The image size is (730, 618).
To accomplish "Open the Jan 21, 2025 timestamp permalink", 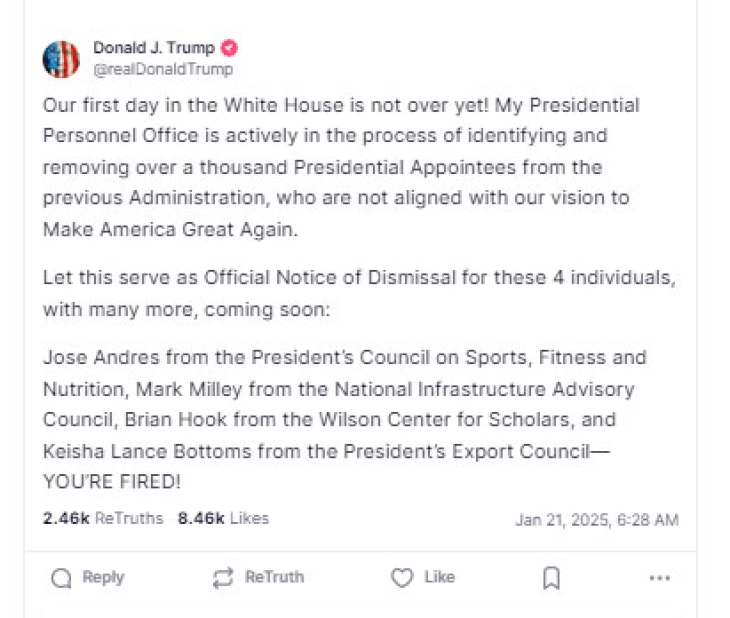I will click(x=597, y=520).
